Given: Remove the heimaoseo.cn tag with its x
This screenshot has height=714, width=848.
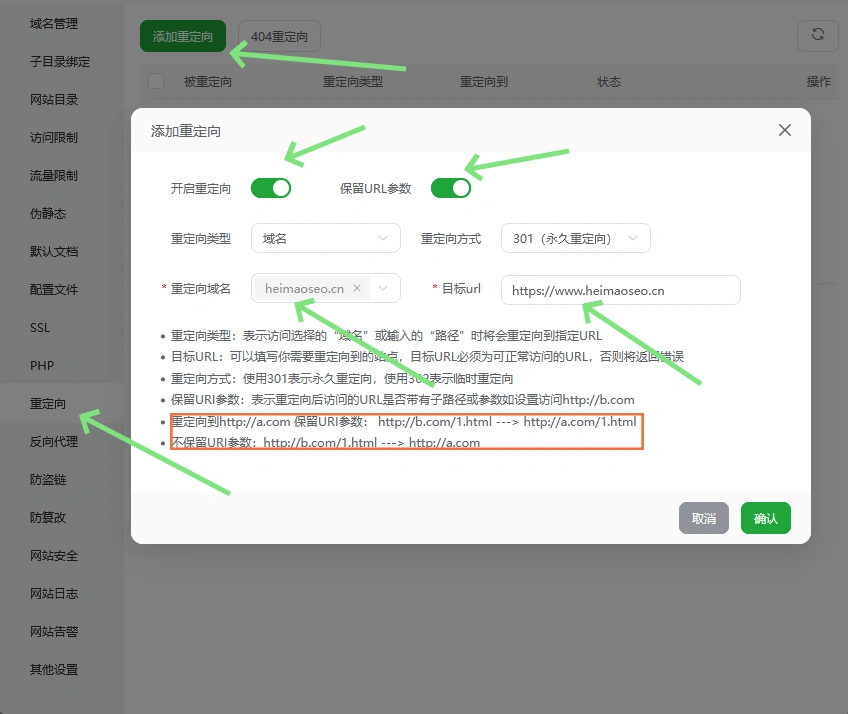Looking at the screenshot, I should (x=357, y=288).
